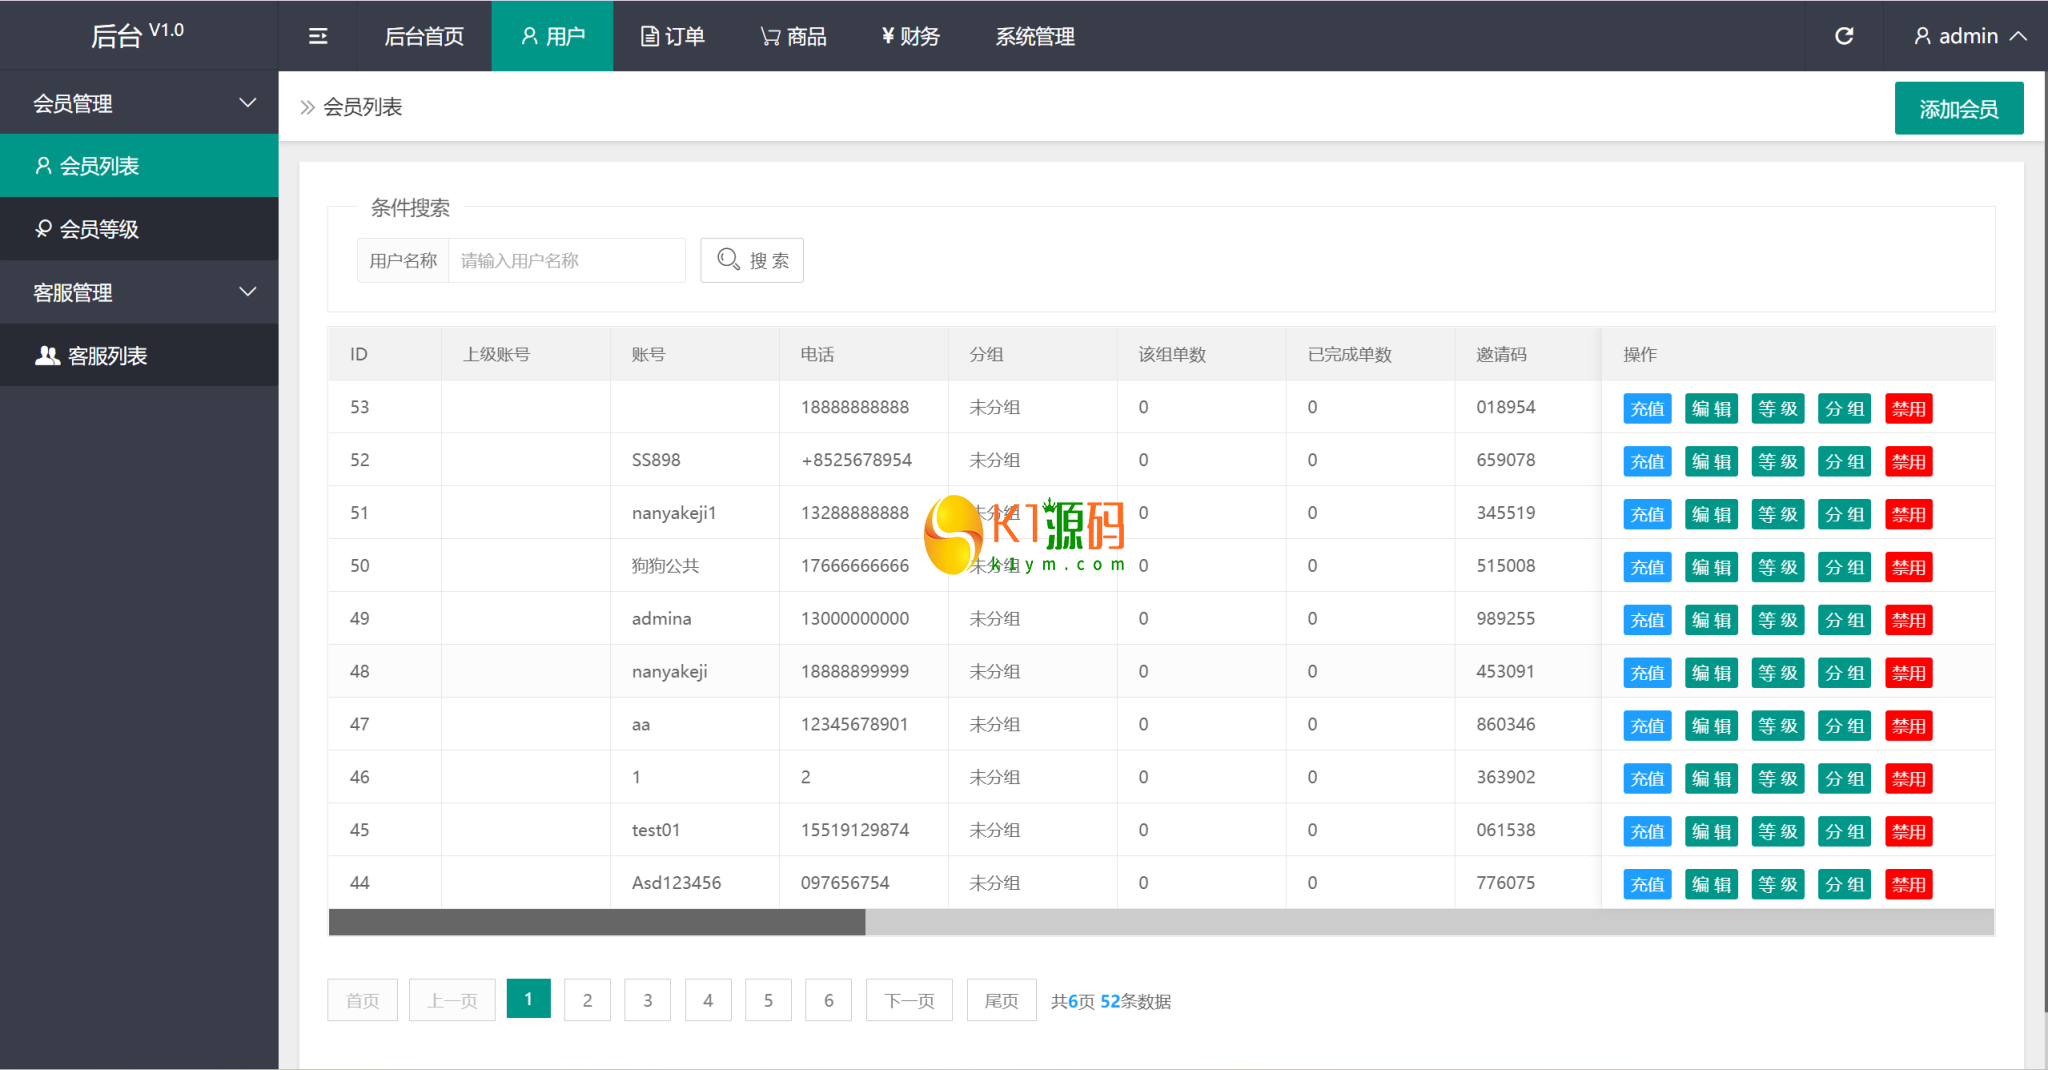Expand the admin user dropdown
Screen dimensions: 2048x1070
1968,36
